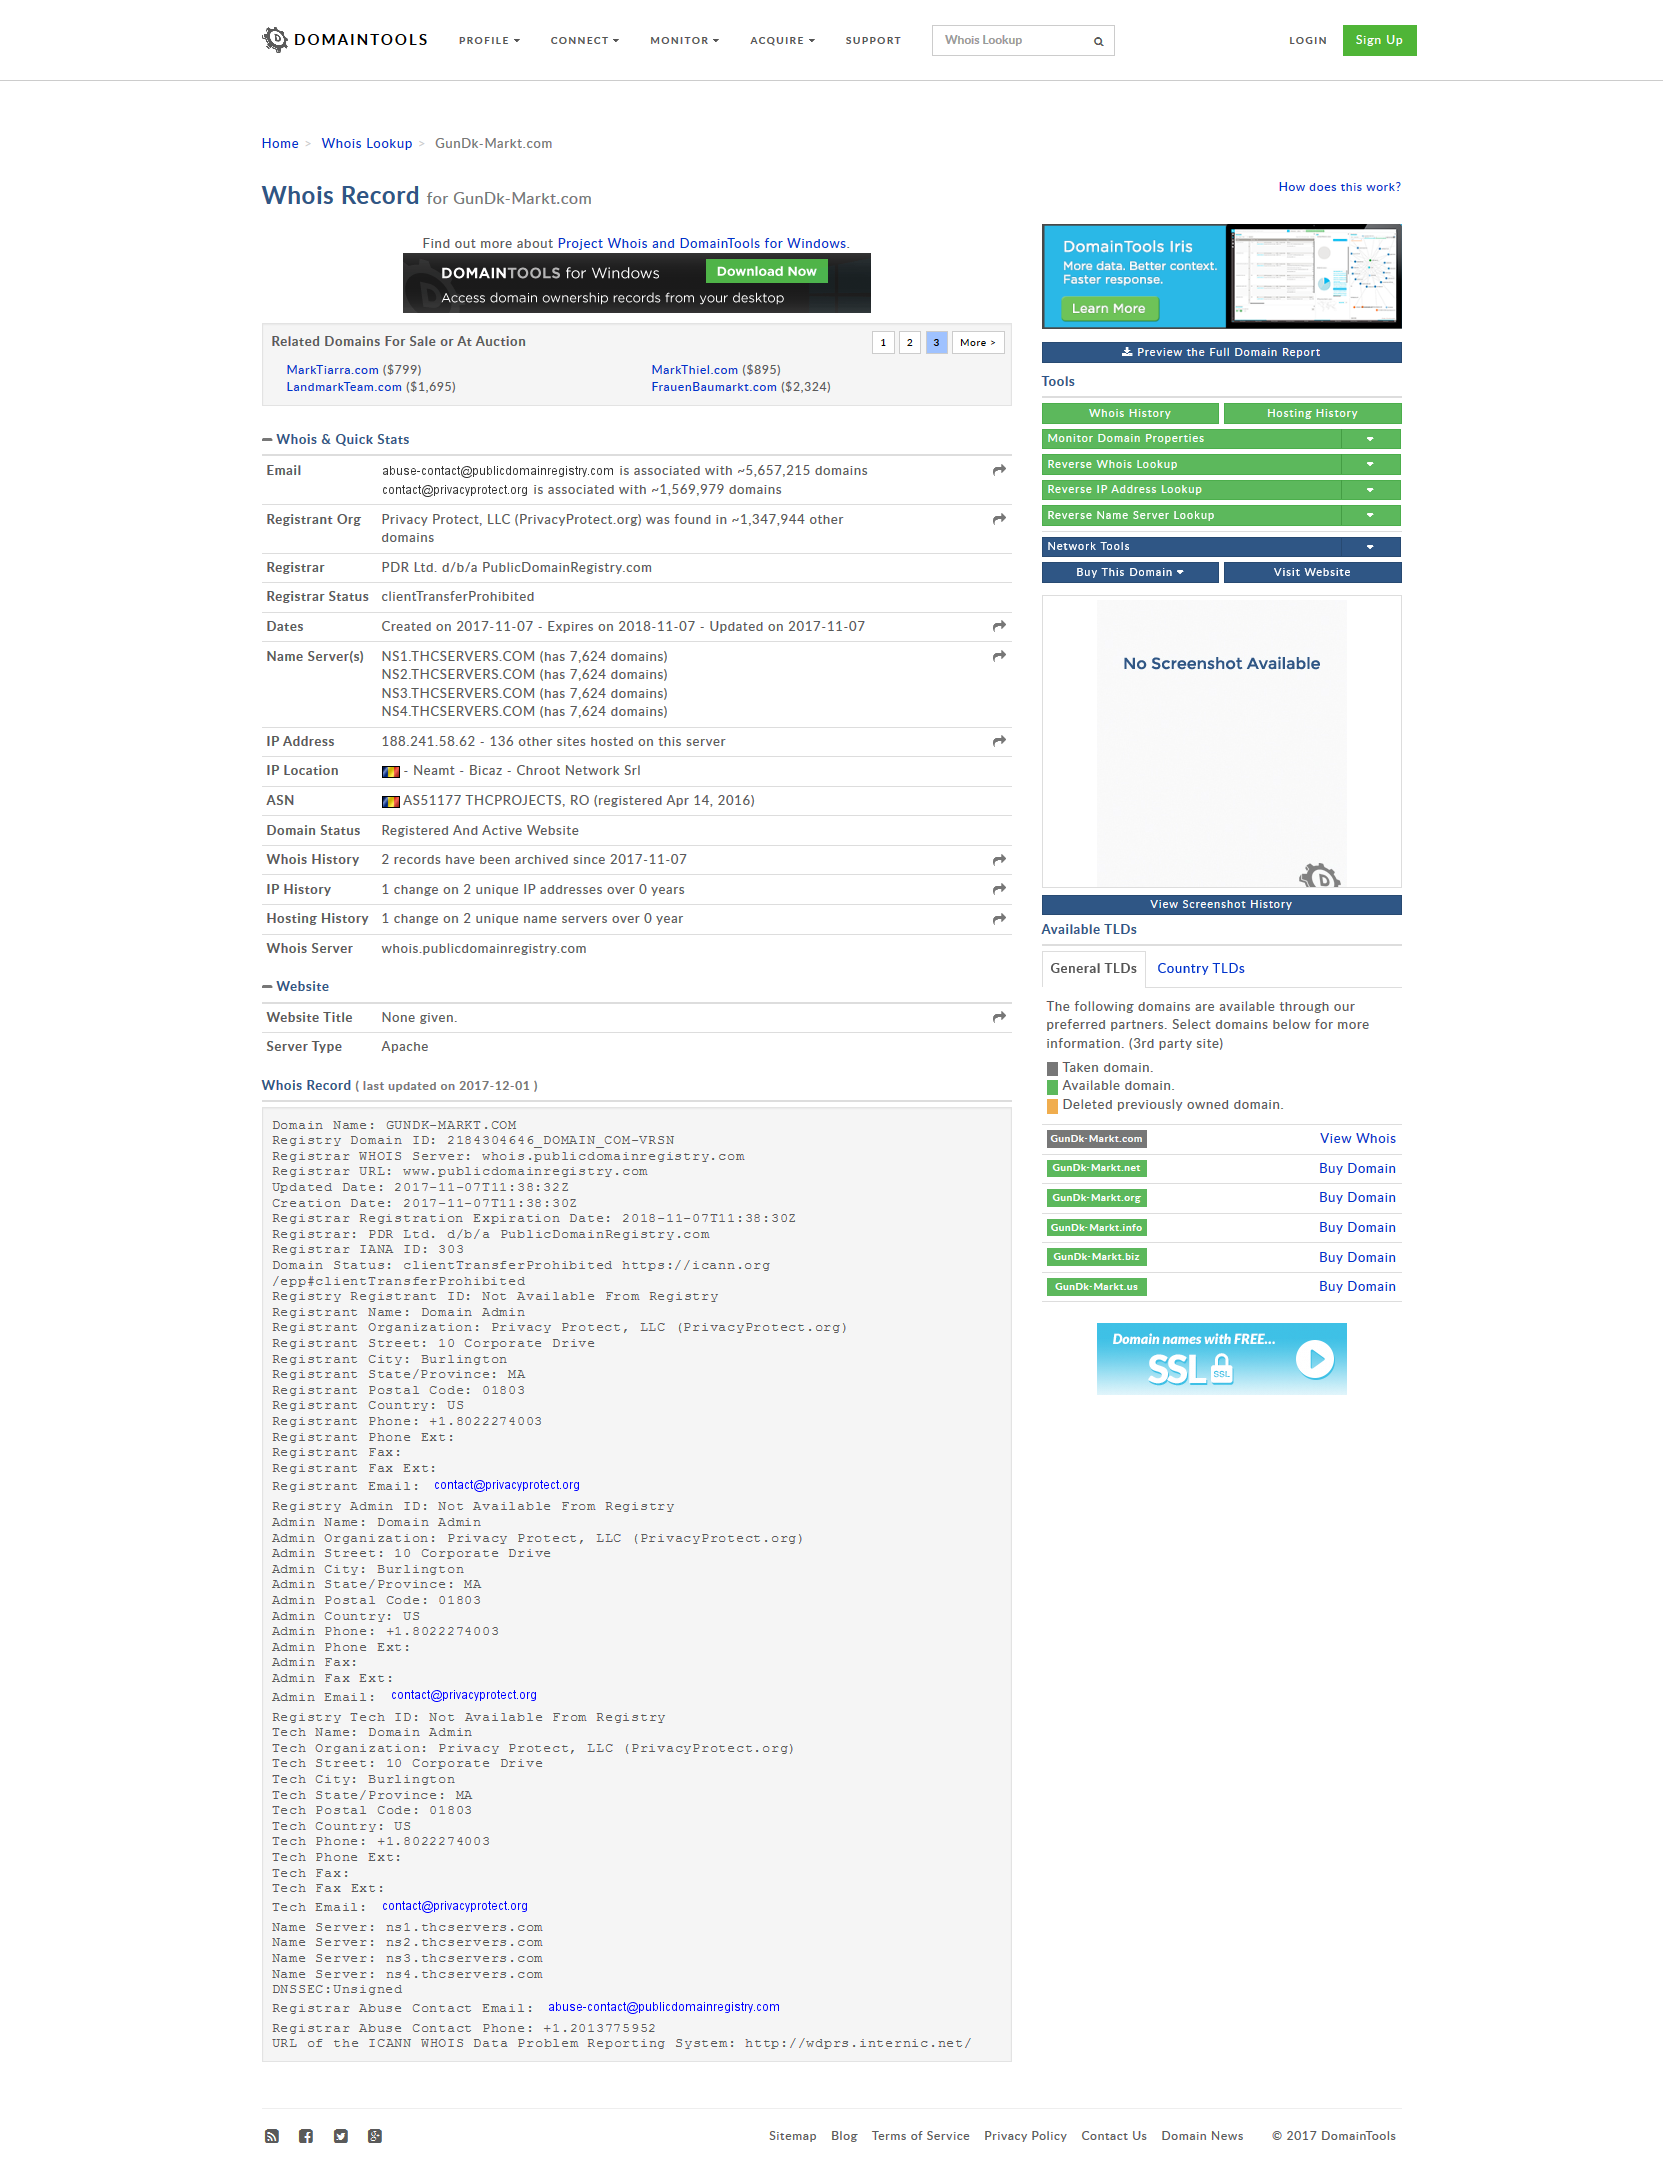1663x2162 pixels.
Task: Click the LOGIN link
Action: point(1307,41)
